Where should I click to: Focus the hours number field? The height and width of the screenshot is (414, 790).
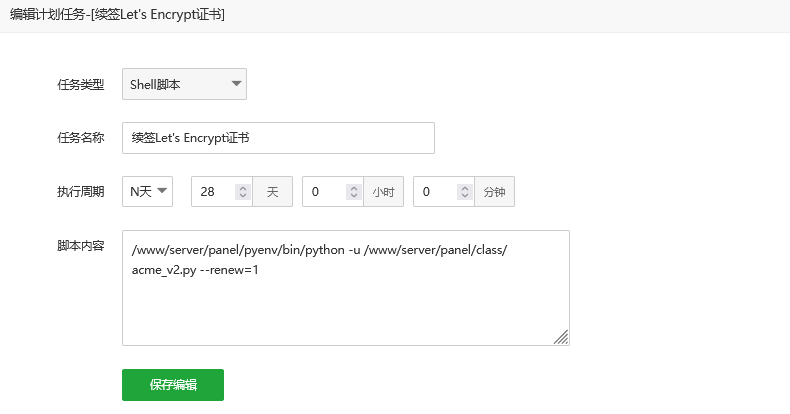[324, 191]
